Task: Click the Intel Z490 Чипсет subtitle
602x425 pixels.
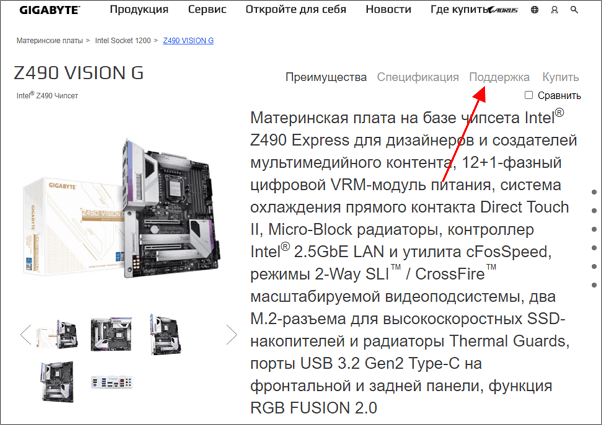Action: [x=47, y=95]
